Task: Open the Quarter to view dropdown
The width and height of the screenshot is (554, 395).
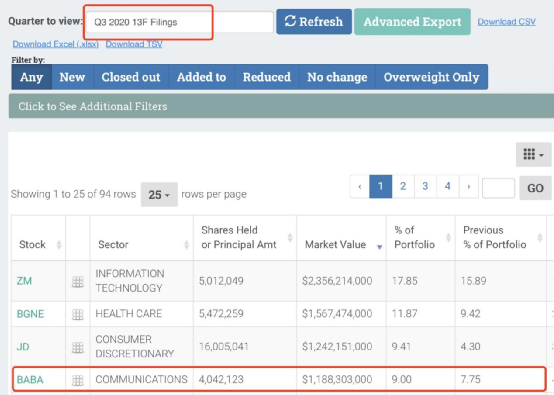Action: pos(179,22)
